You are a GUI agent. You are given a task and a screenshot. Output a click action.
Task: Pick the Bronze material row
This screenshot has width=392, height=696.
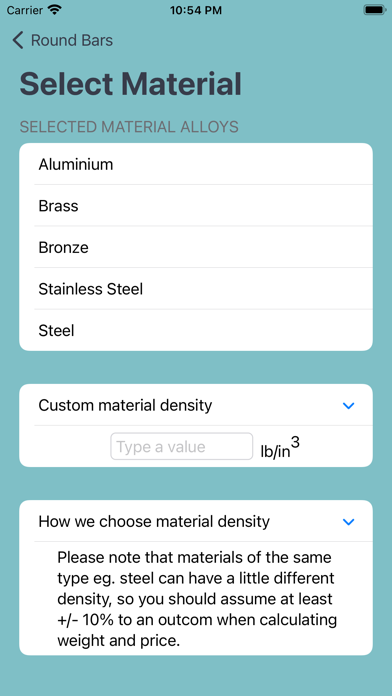pos(196,247)
